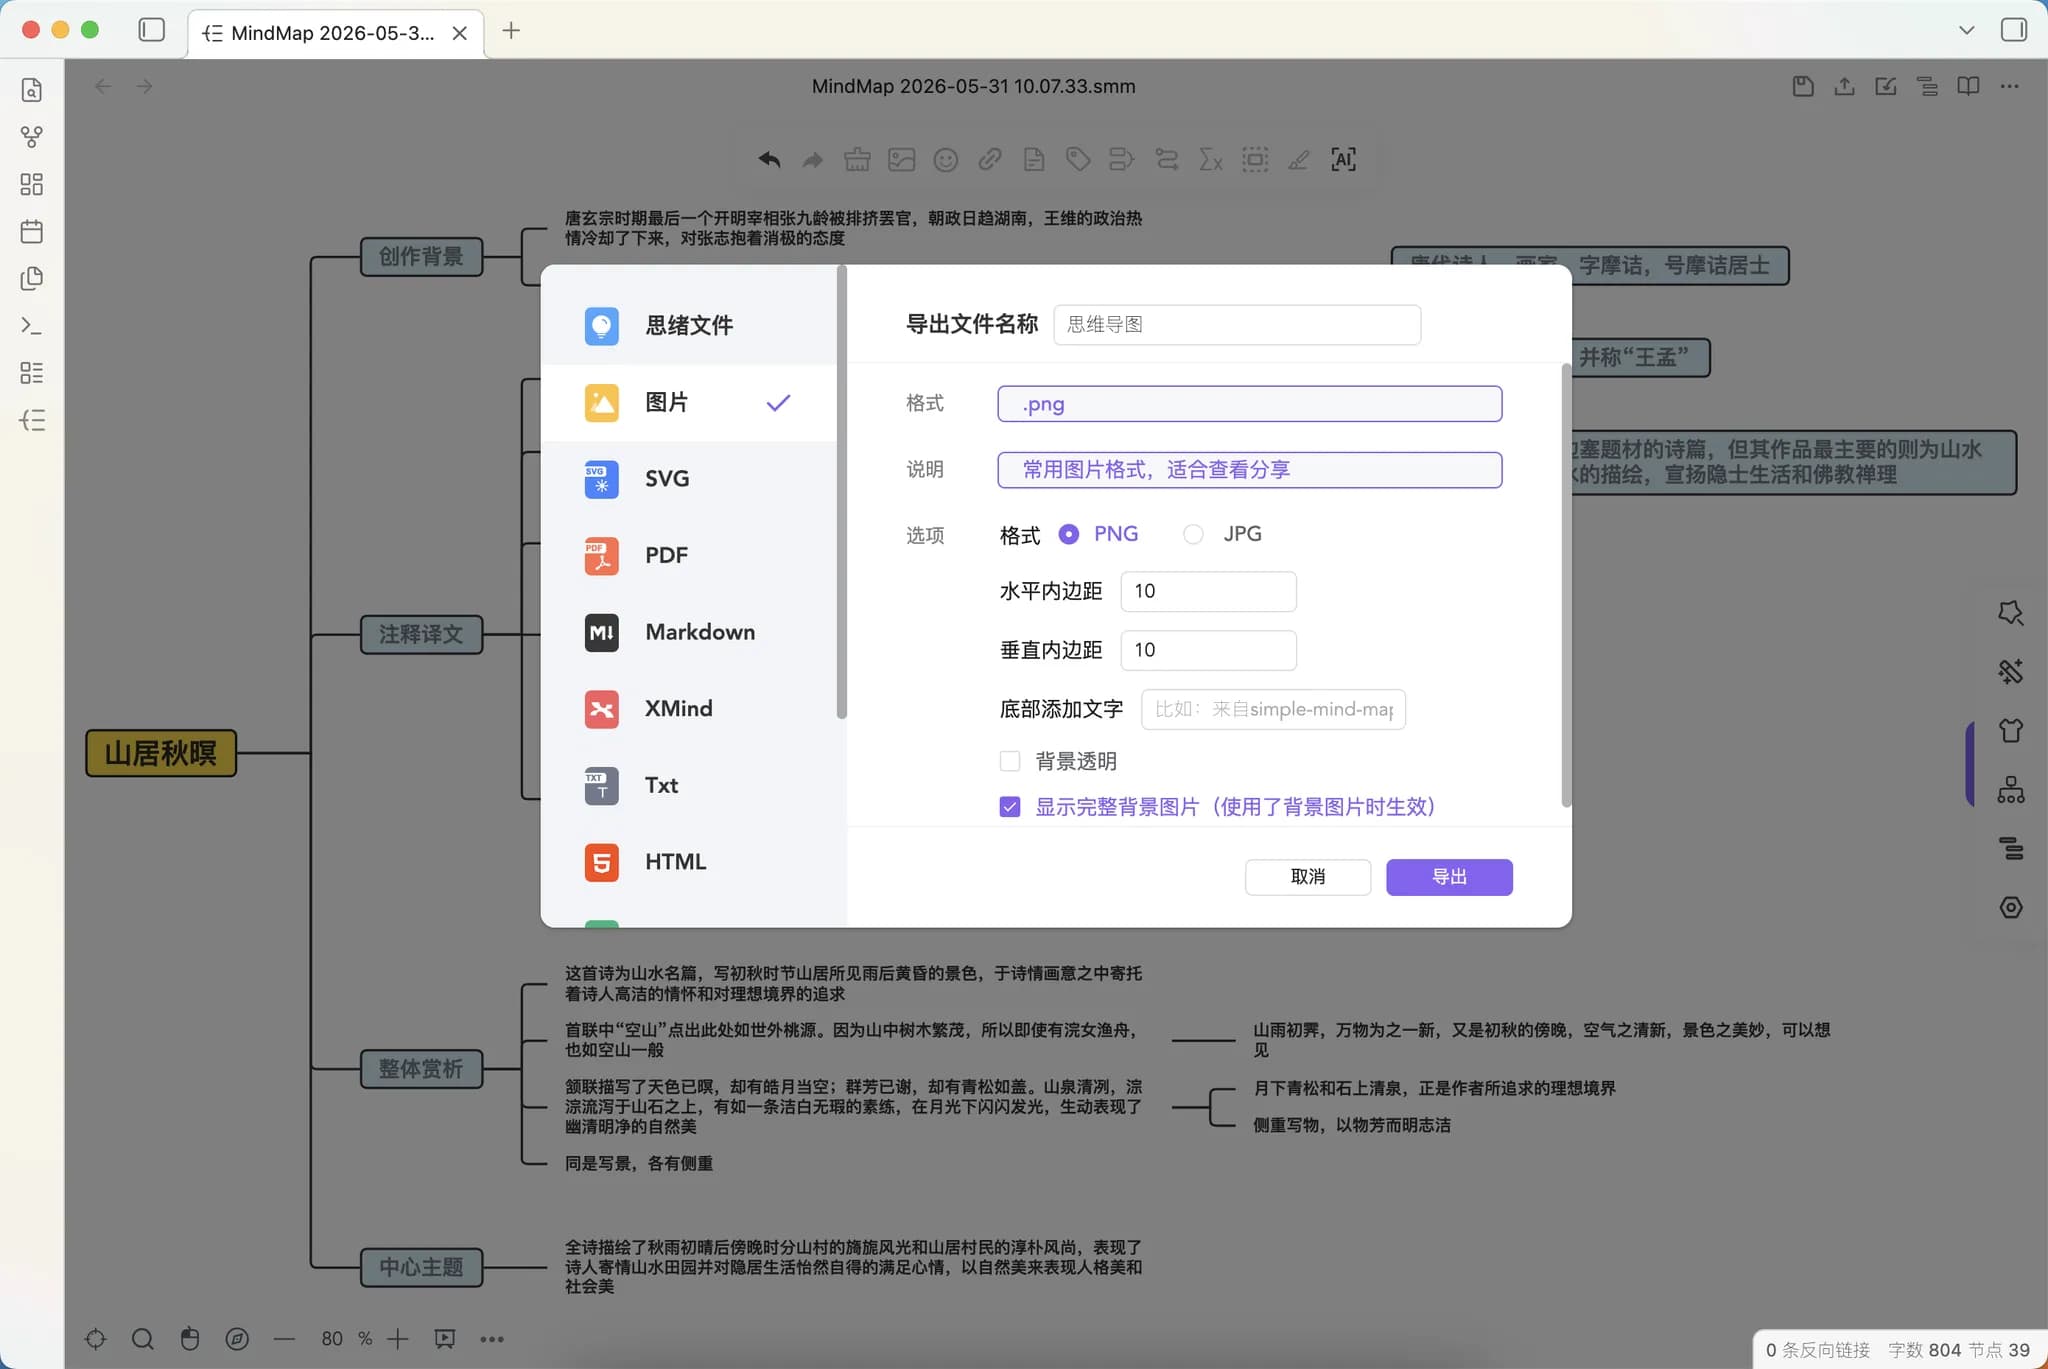The image size is (2048, 1369).
Task: Open the reading mode book icon
Action: [x=1968, y=86]
